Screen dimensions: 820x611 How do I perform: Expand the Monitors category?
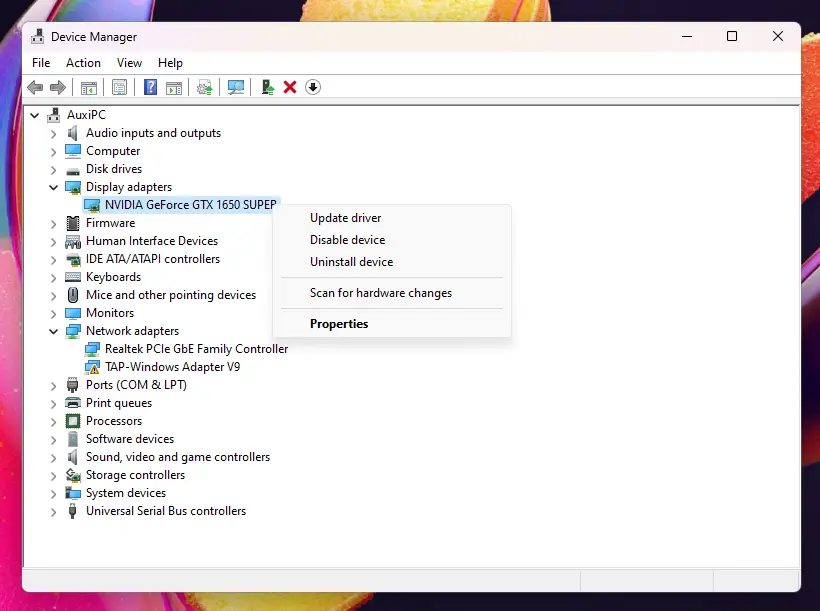tap(53, 313)
